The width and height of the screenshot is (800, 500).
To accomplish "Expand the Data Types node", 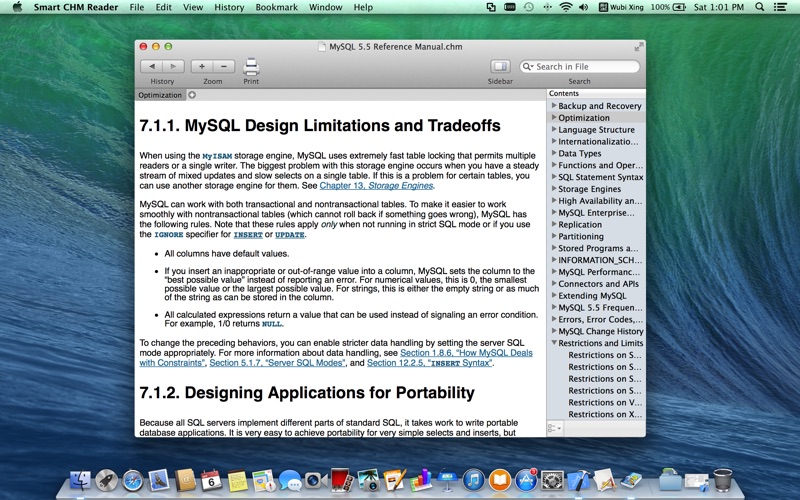I will (x=554, y=153).
